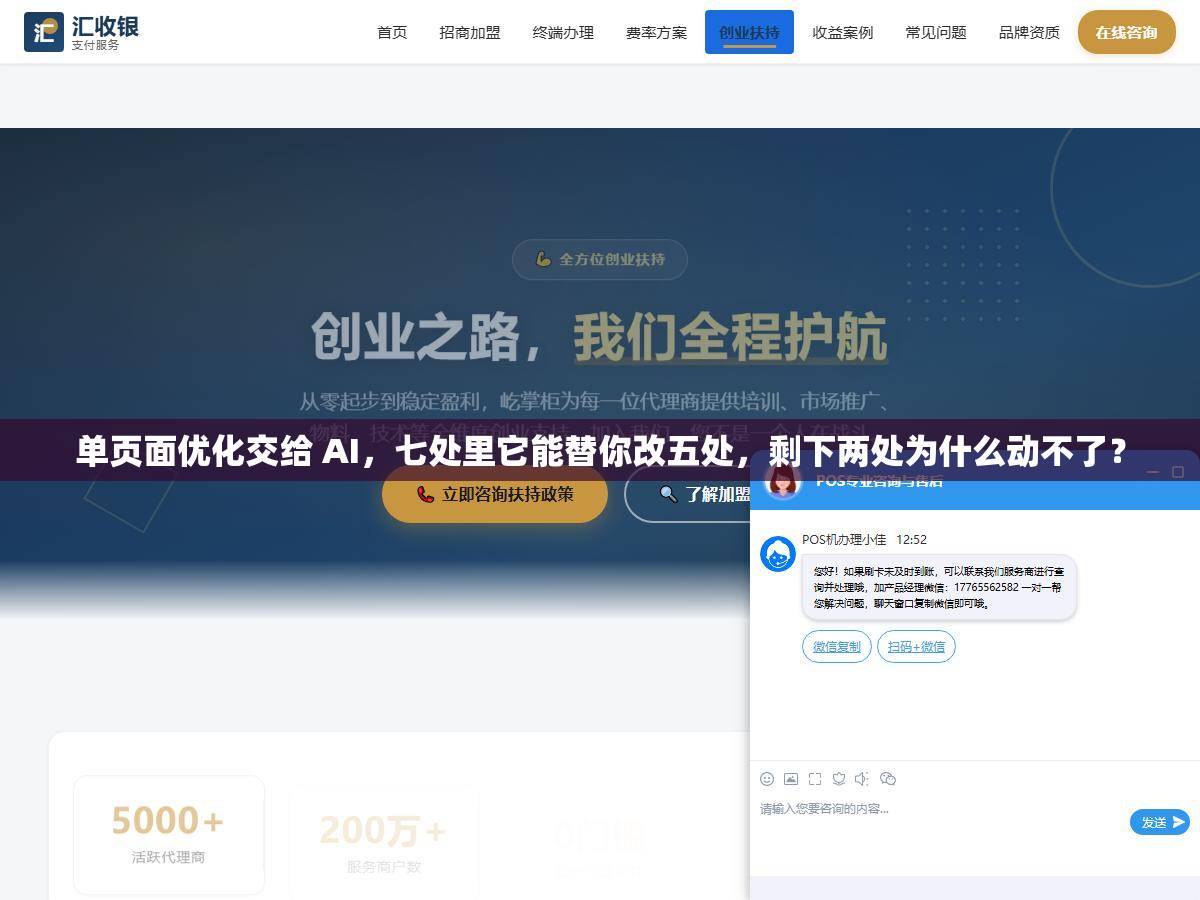Minimize the chat widget window
This screenshot has height=900, width=1200.
pyautogui.click(x=1154, y=471)
